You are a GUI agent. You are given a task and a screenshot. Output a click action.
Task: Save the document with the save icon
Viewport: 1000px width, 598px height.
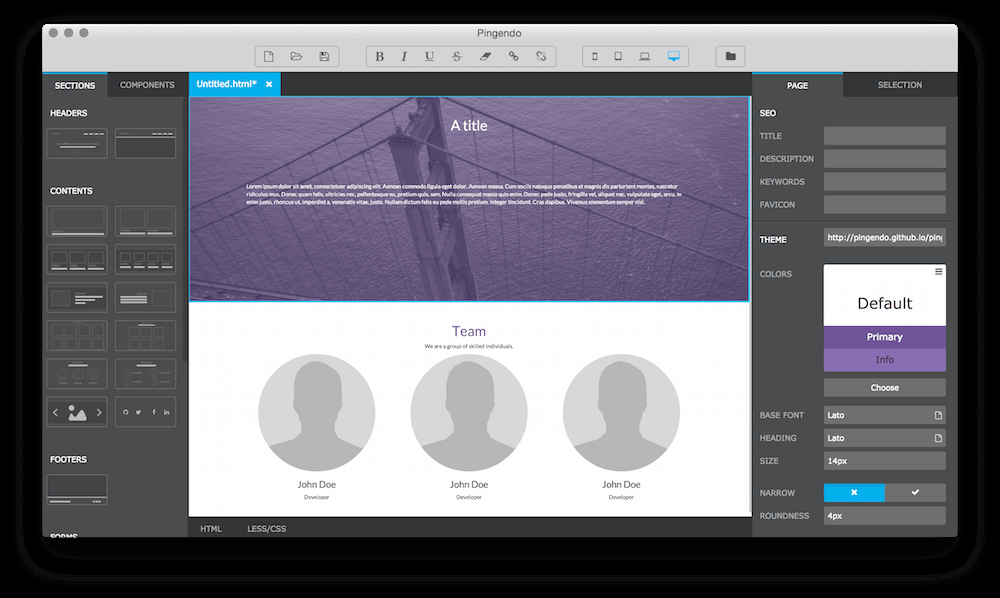324,56
